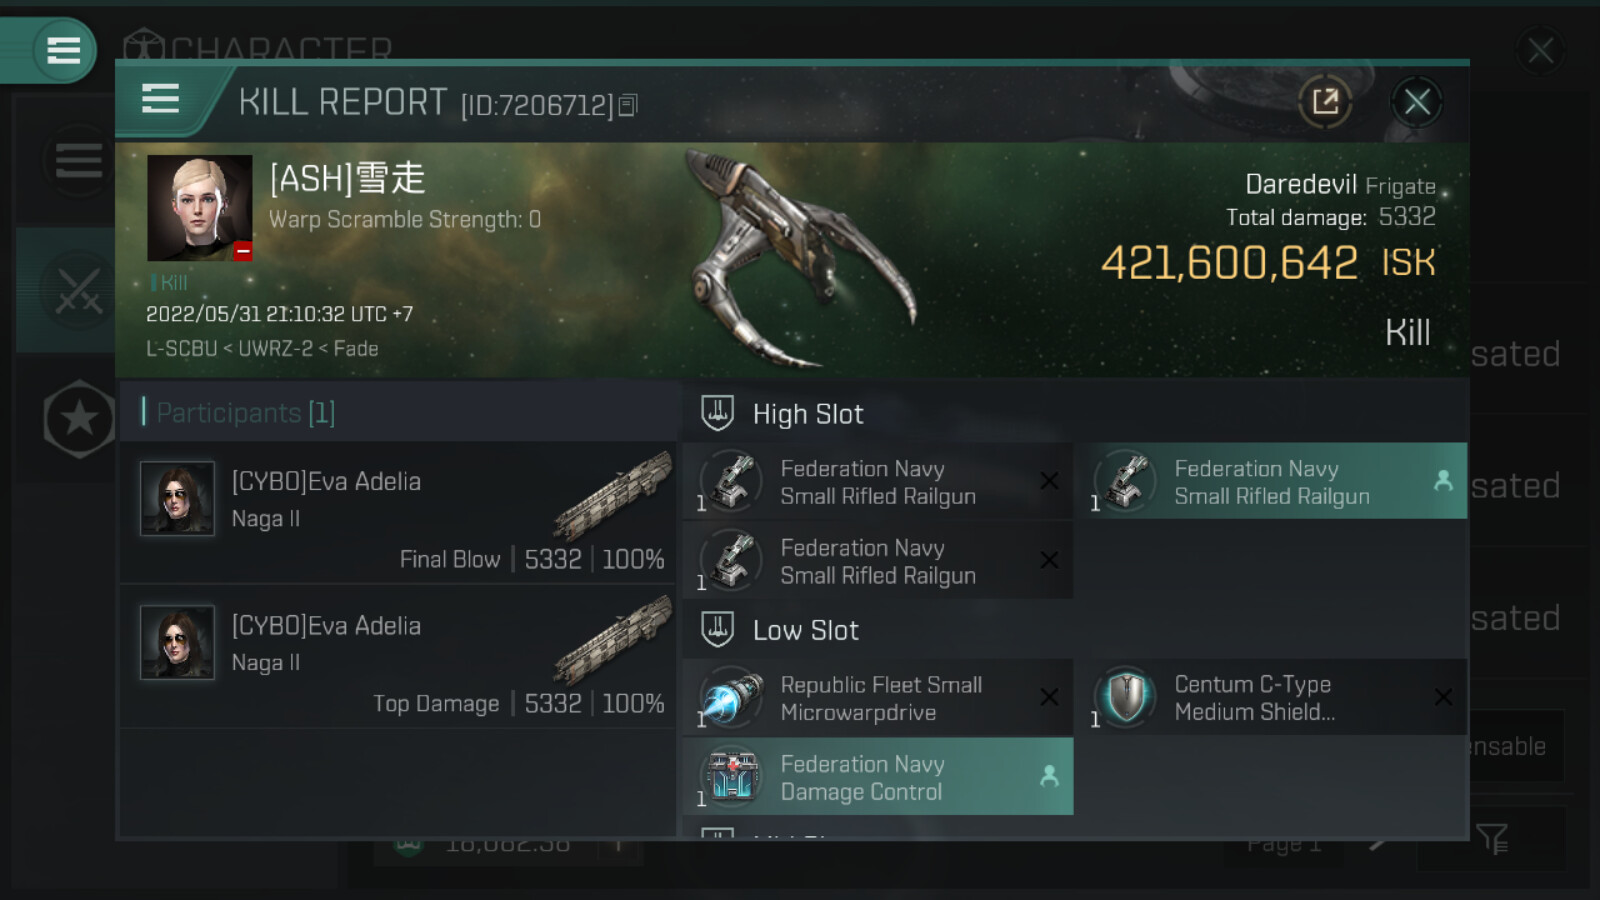
Task: Collapse the Low Slot section
Action: click(x=805, y=630)
